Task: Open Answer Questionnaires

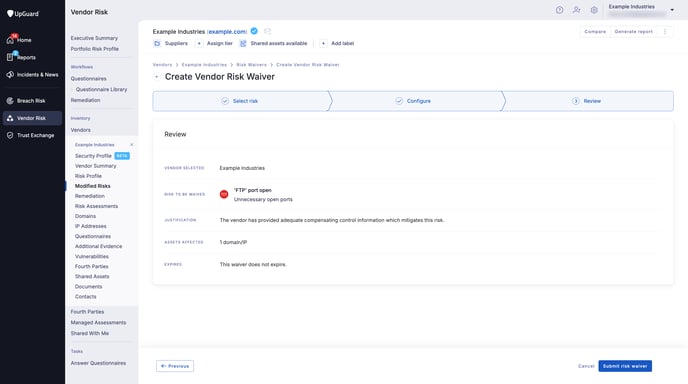Action: pyautogui.click(x=98, y=363)
